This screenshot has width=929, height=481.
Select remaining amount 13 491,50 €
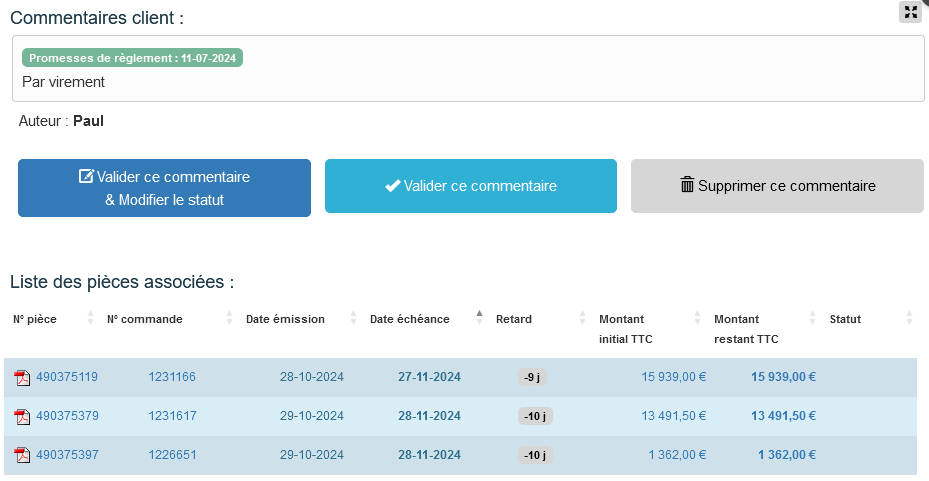(786, 417)
